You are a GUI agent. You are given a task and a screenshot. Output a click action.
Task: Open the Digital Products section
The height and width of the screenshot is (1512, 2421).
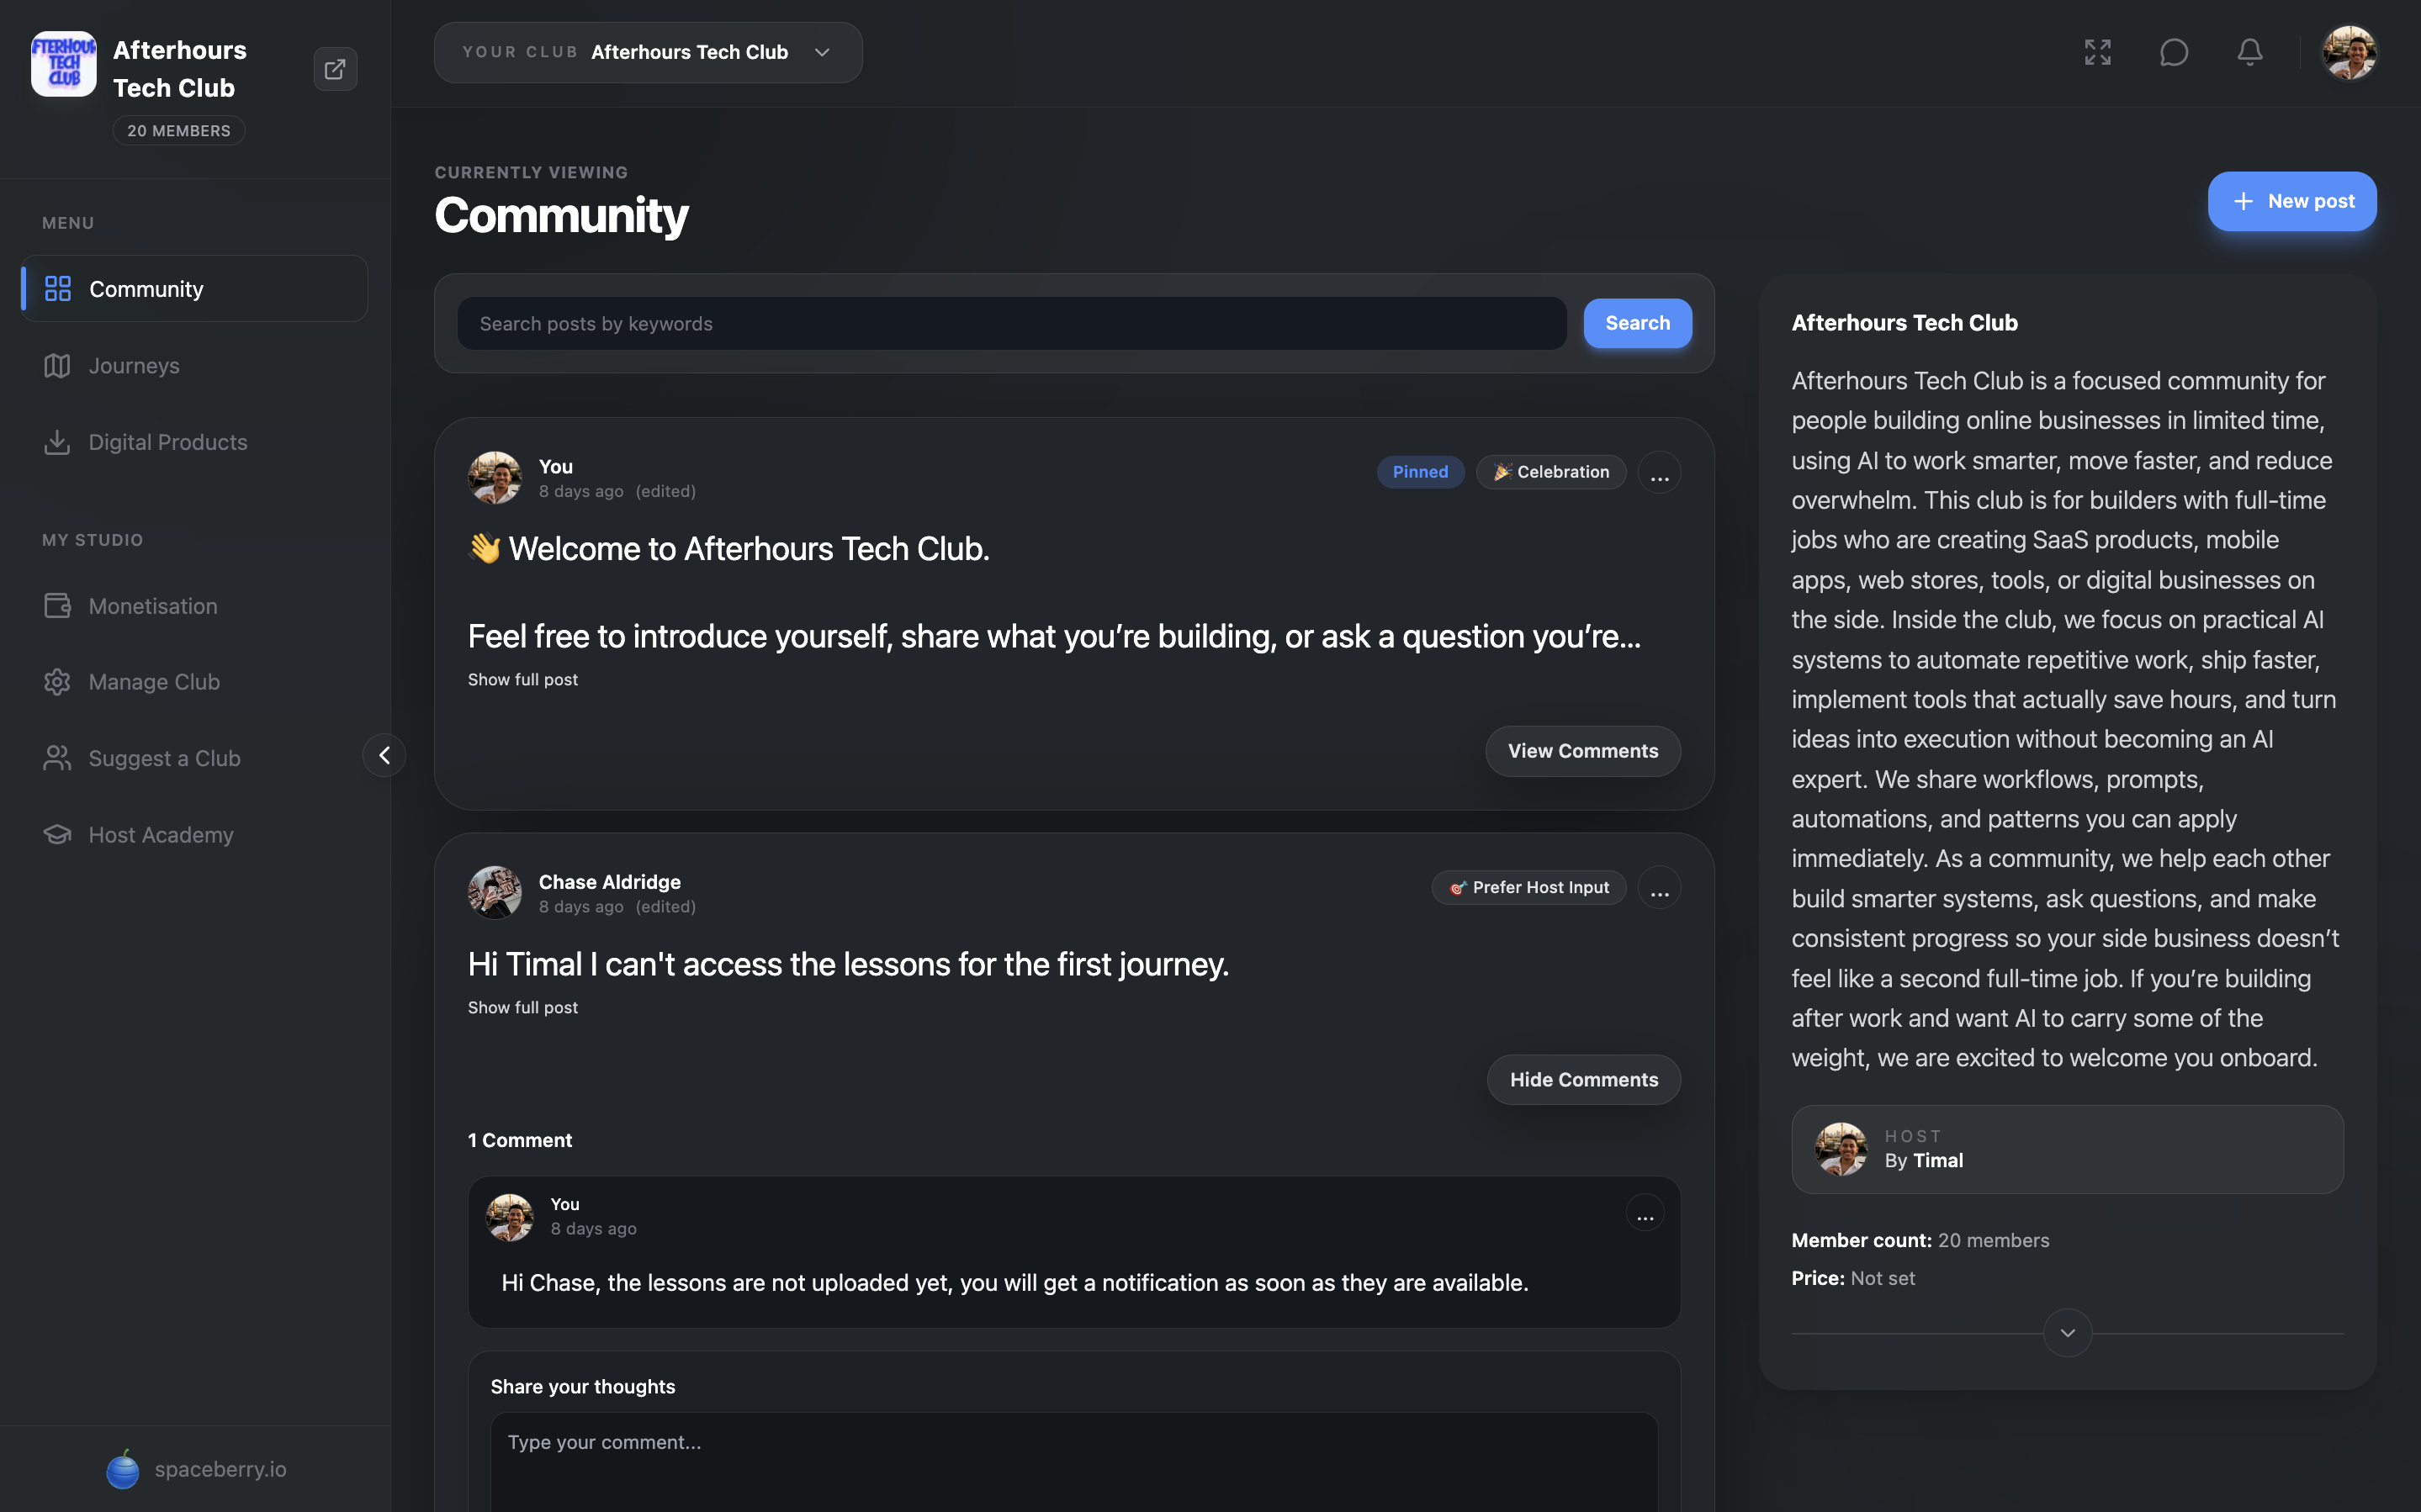point(166,441)
